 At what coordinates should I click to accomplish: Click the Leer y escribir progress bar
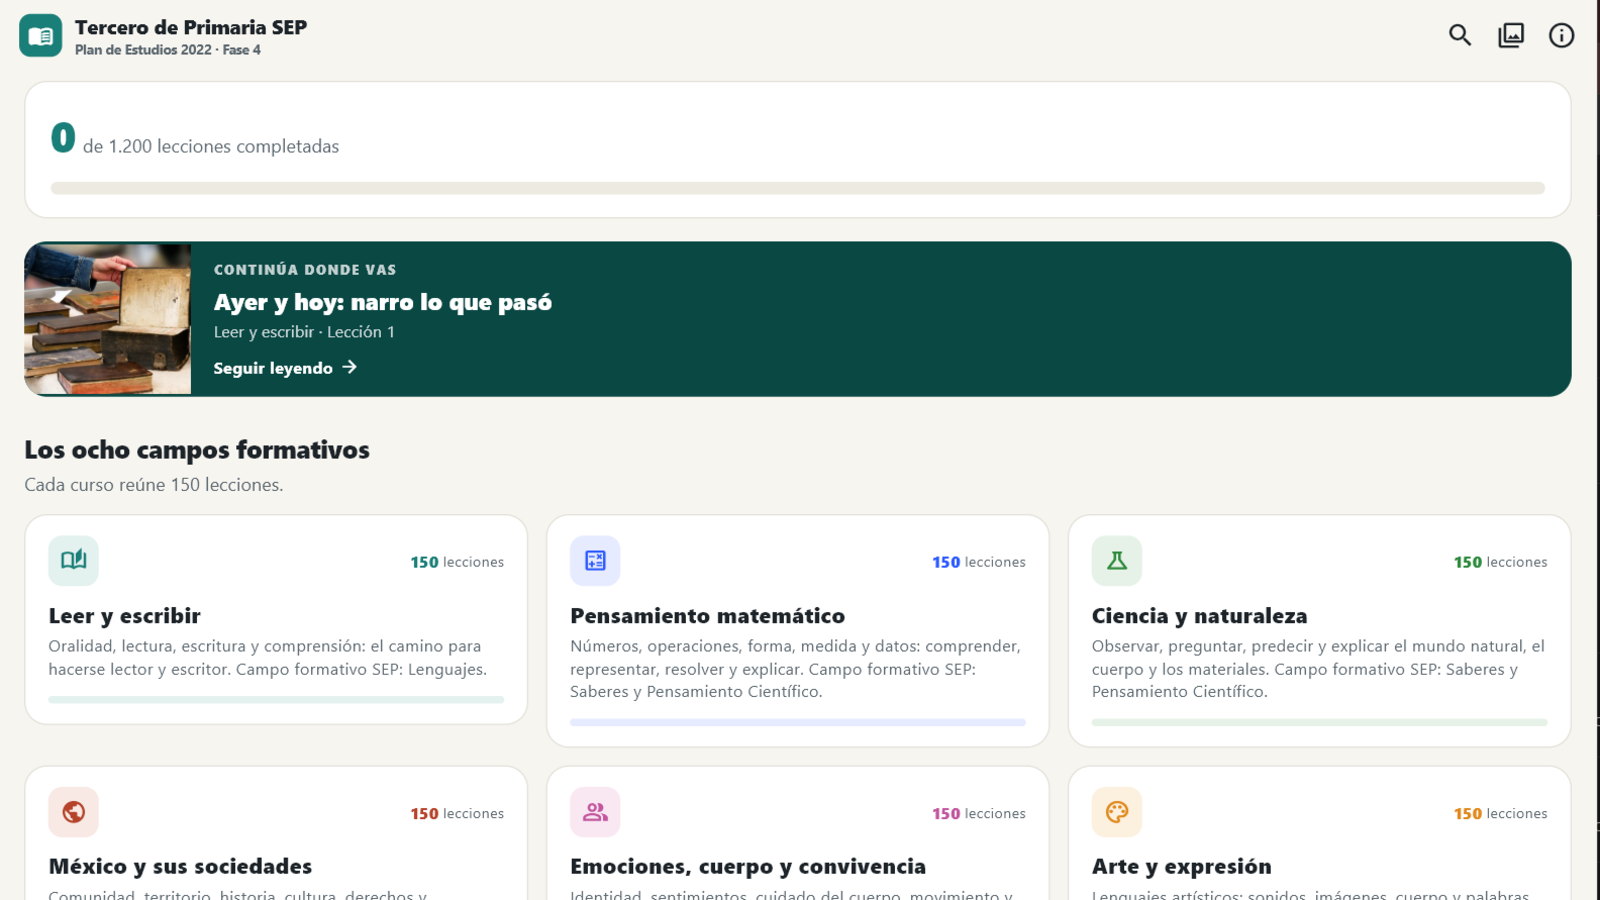click(276, 700)
